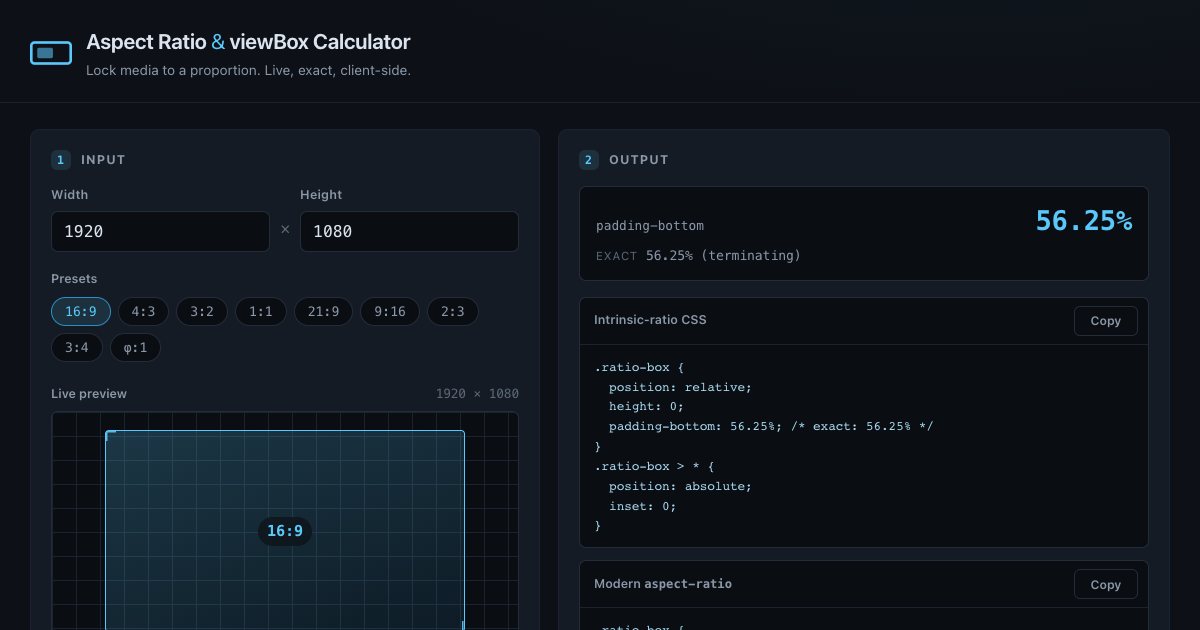1200x630 pixels.
Task: Click the Intrinsic-ratio CSS code block
Action: tap(864, 446)
